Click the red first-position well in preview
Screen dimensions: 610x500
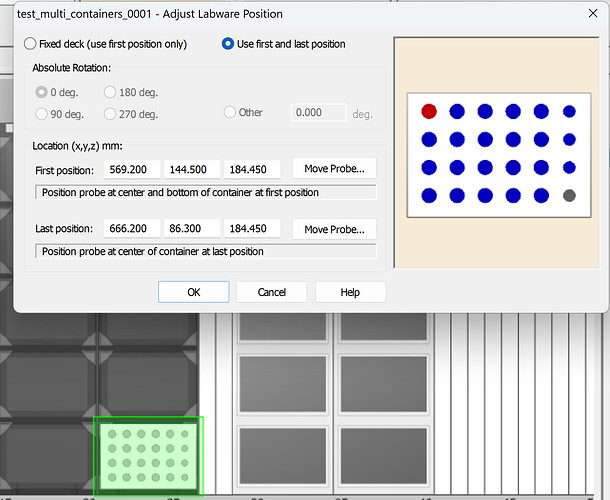pyautogui.click(x=429, y=111)
